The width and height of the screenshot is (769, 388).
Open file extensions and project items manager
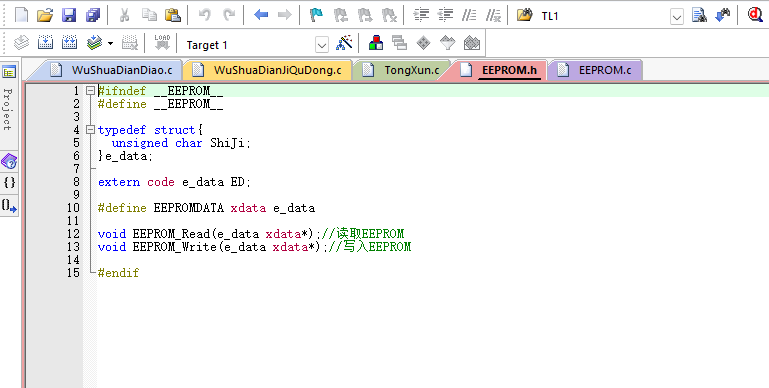tap(376, 43)
